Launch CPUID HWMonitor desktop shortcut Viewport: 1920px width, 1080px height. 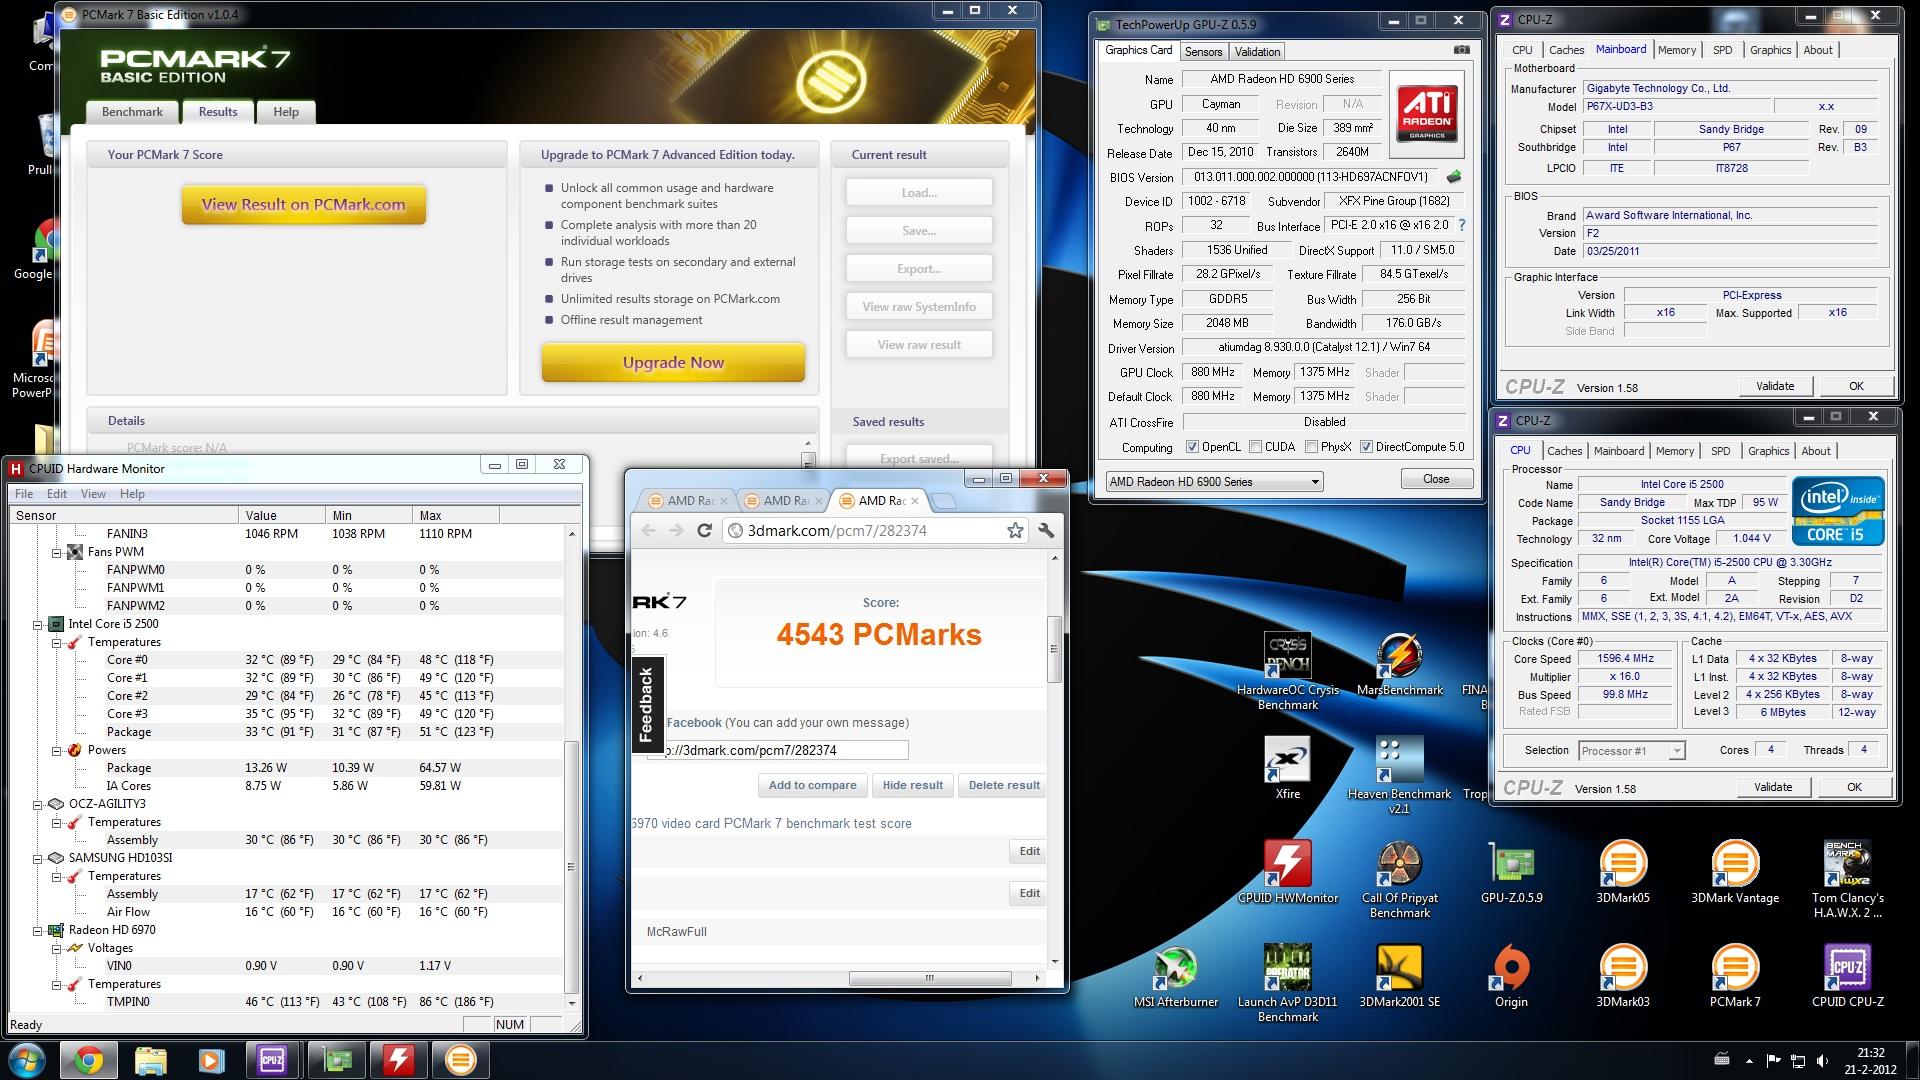pos(1287,872)
